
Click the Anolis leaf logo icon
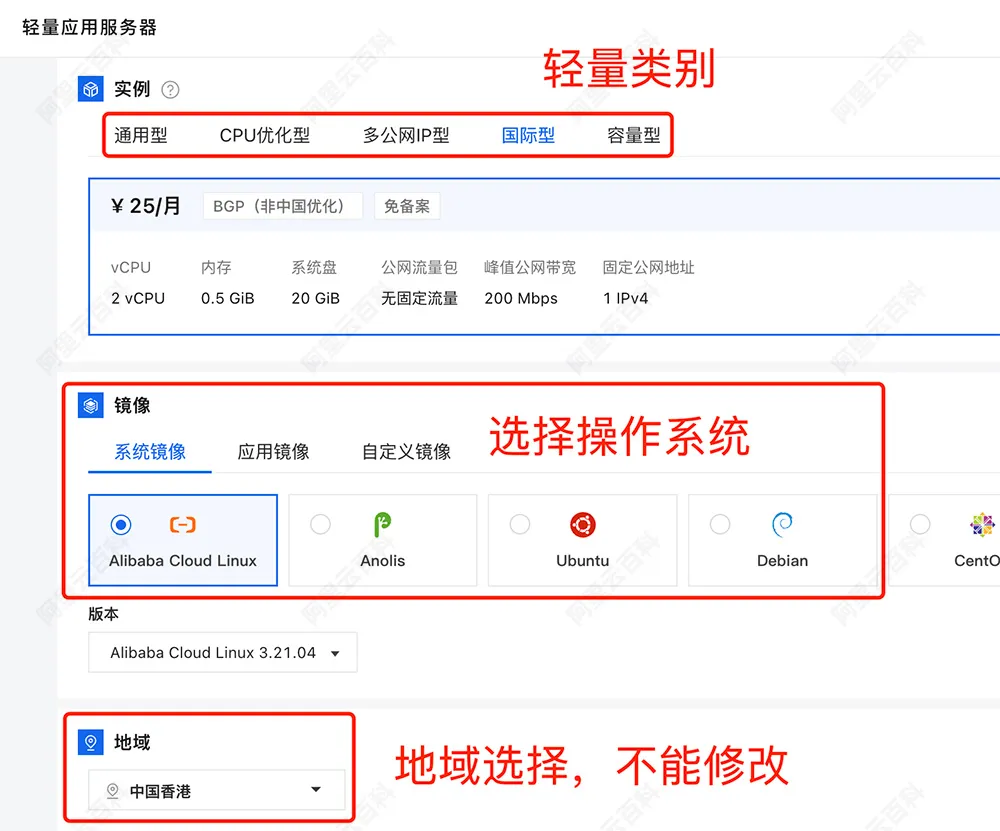pos(383,524)
